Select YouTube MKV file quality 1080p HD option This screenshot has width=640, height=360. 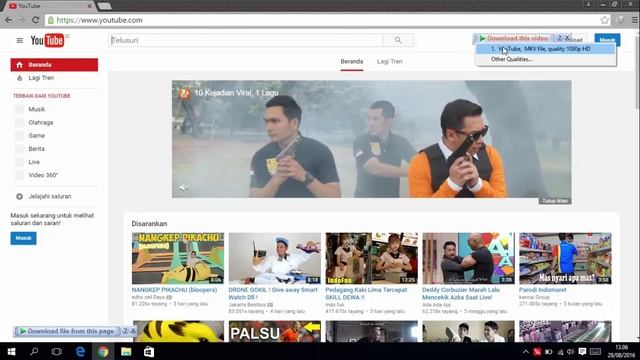[x=546, y=49]
